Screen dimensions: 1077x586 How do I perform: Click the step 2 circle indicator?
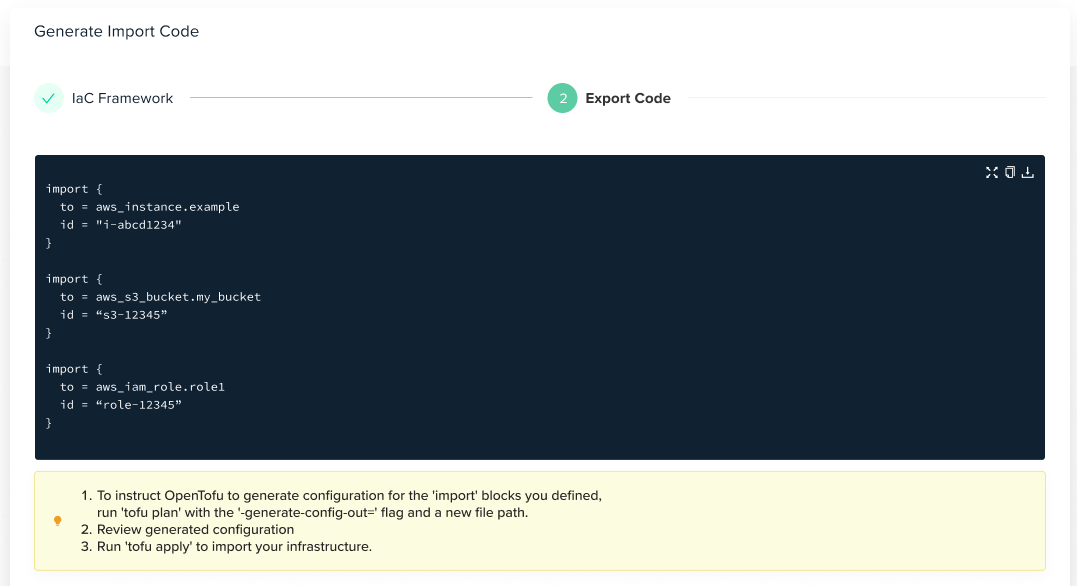pyautogui.click(x=562, y=98)
